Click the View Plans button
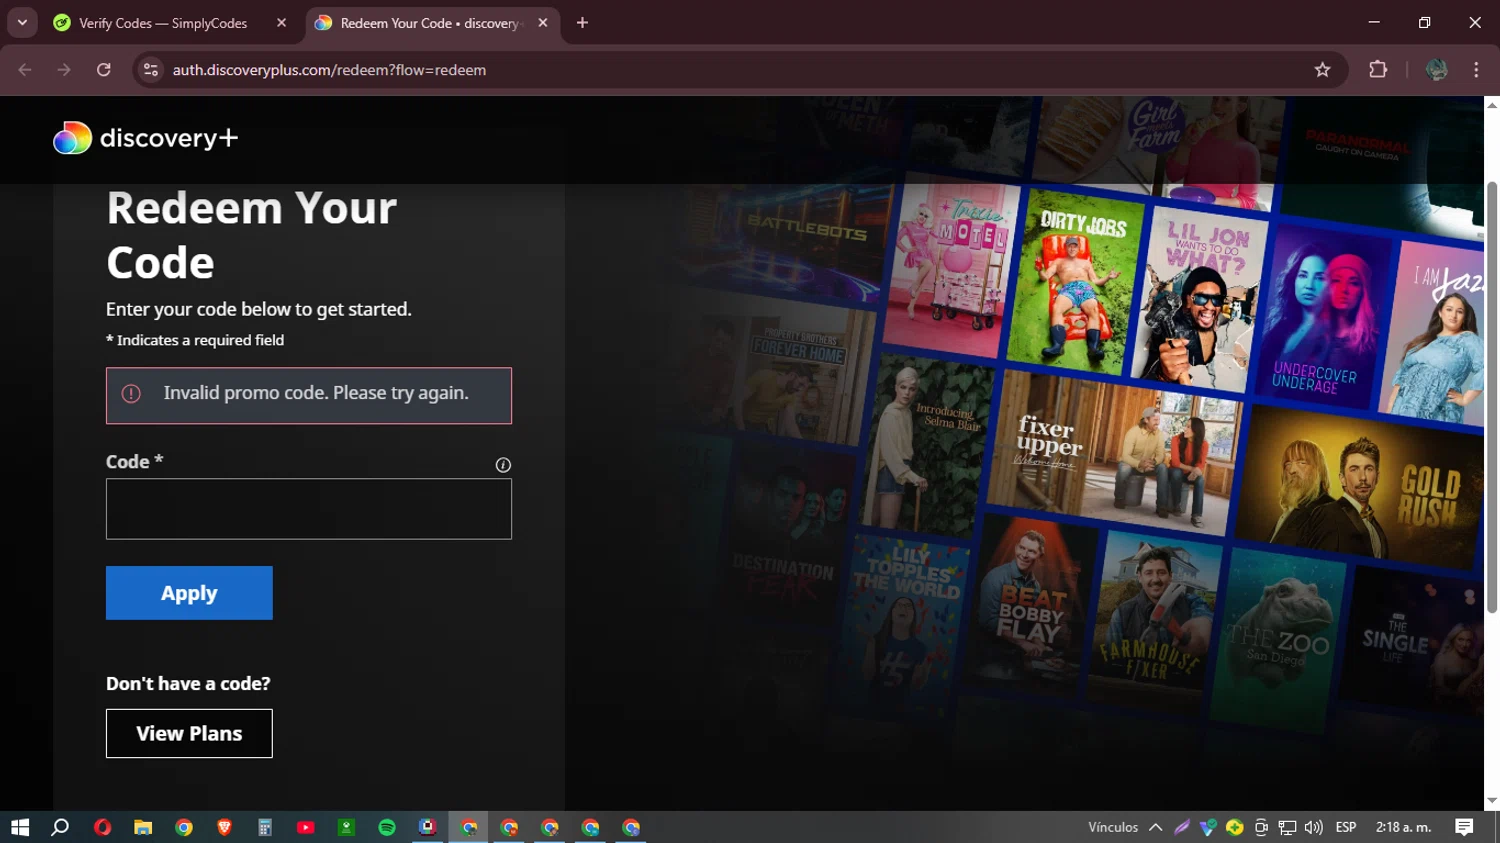Viewport: 1500px width, 843px height. point(189,733)
